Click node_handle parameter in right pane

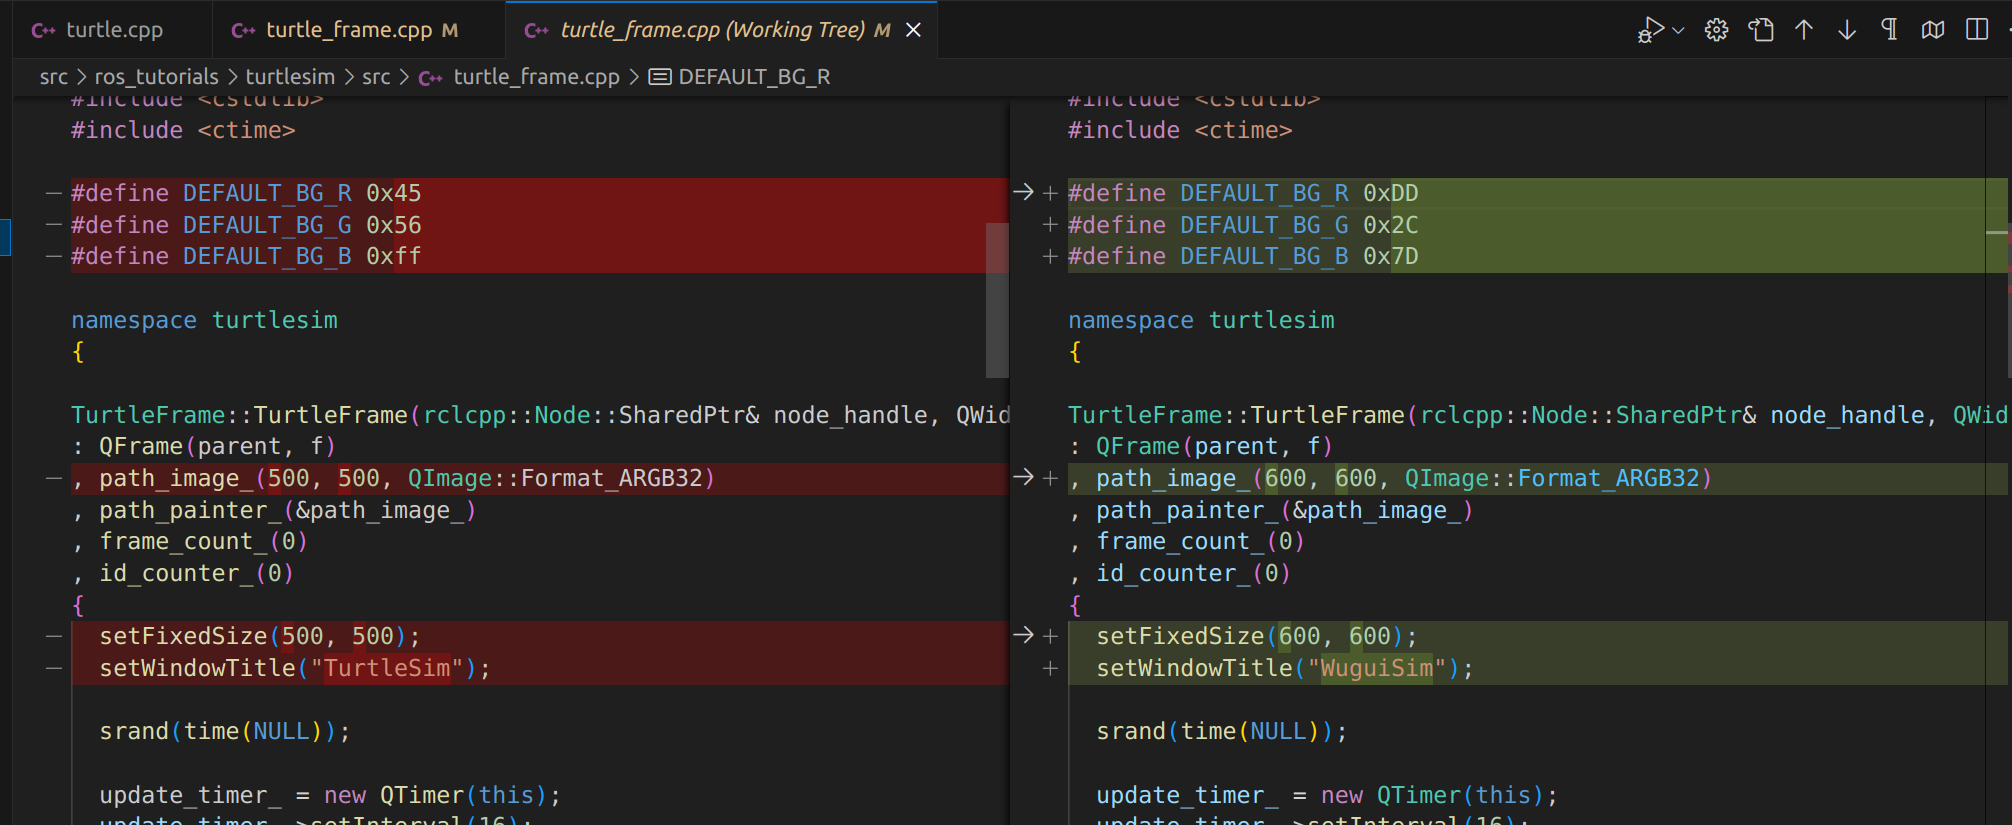pos(1847,415)
